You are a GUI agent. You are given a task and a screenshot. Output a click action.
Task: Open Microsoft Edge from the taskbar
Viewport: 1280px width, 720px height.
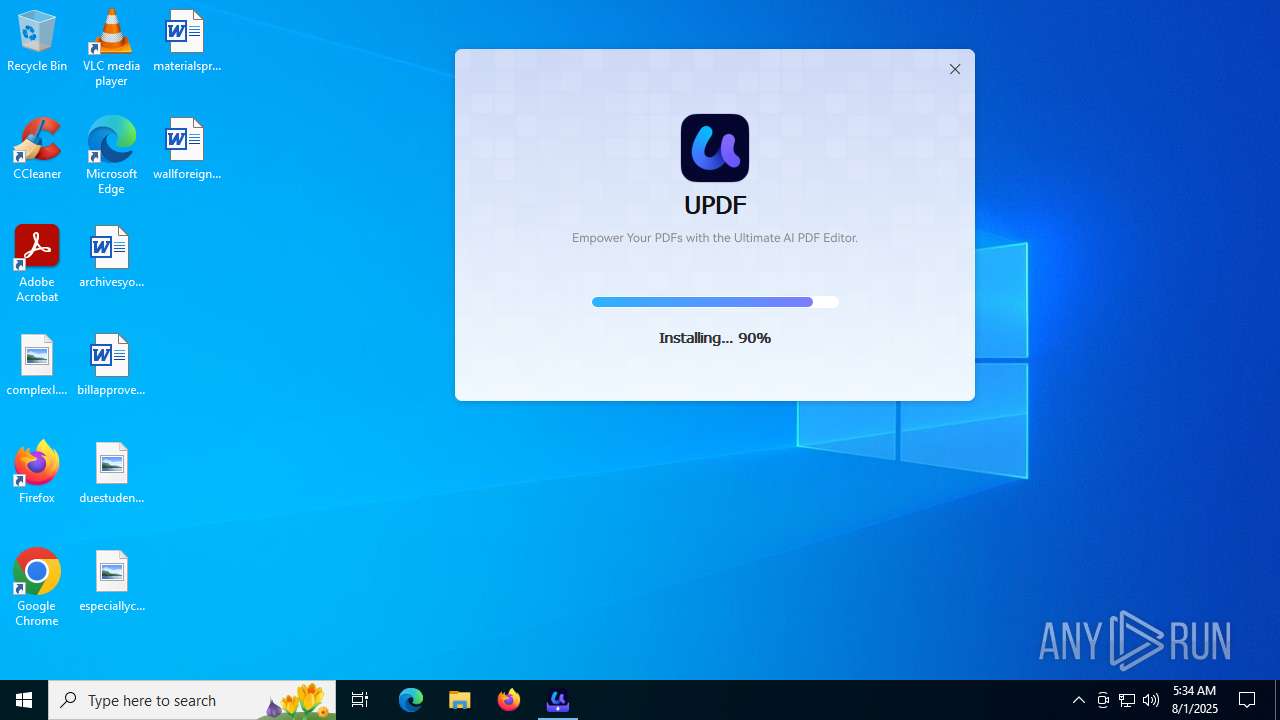pos(411,700)
